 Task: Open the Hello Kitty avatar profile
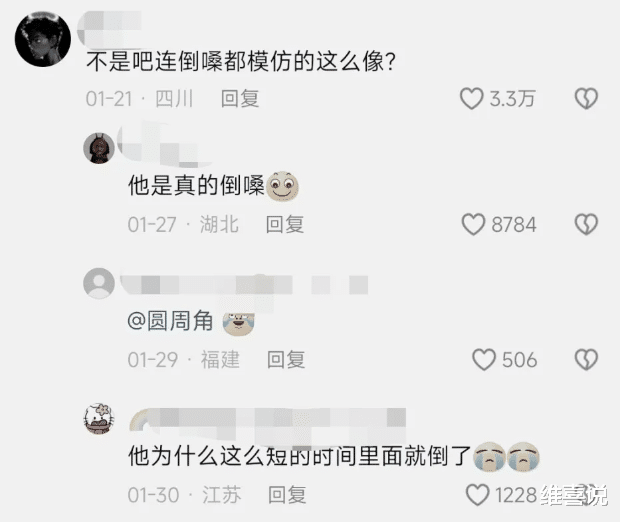(x=99, y=418)
